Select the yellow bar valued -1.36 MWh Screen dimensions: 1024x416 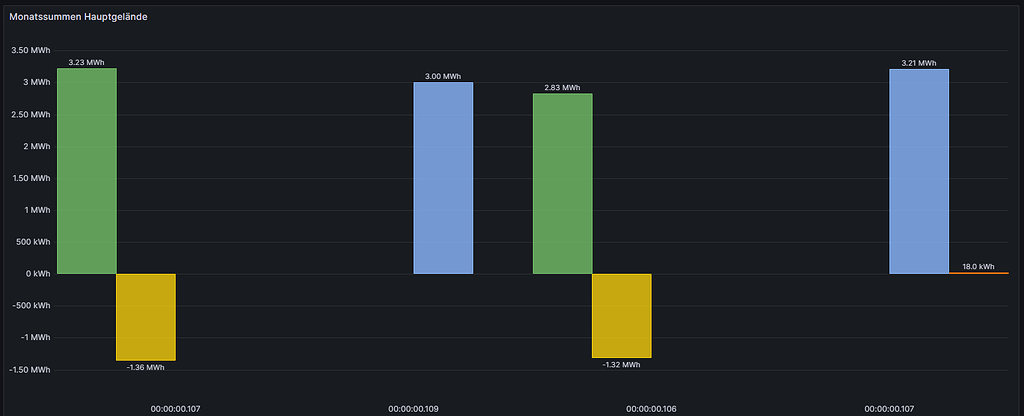[146, 317]
